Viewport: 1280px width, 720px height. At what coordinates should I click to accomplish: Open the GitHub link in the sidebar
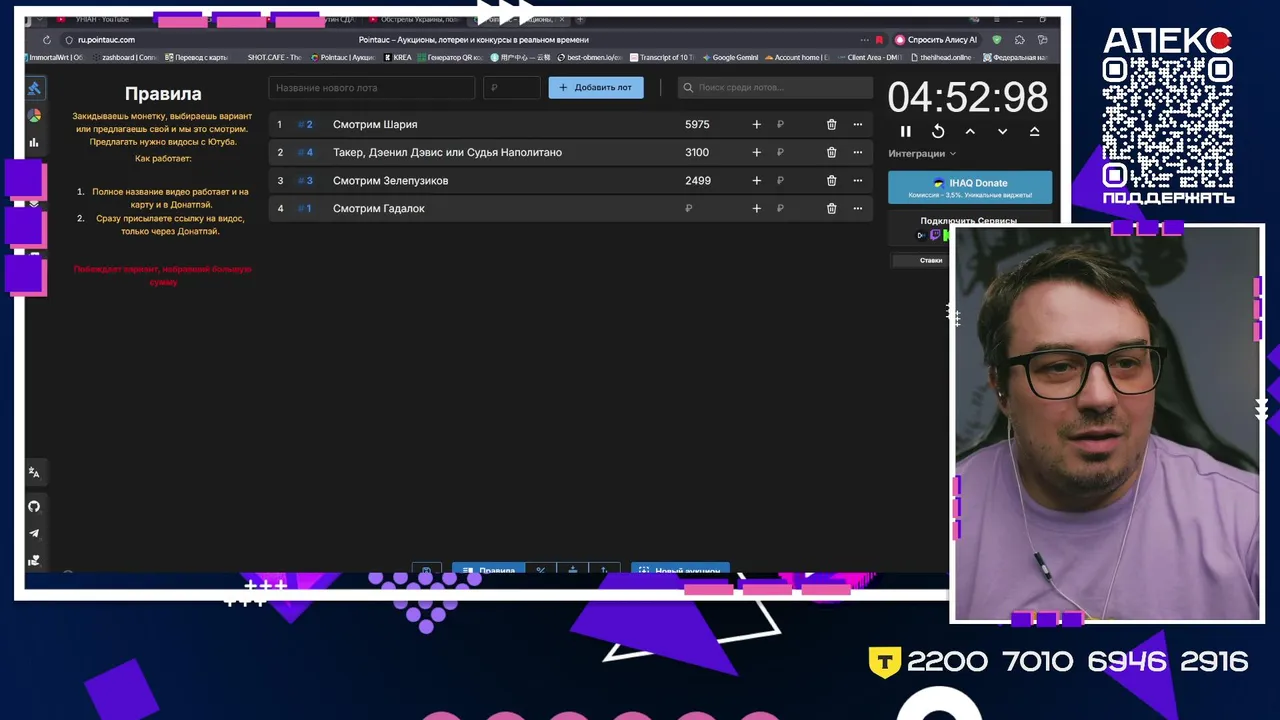tap(34, 506)
